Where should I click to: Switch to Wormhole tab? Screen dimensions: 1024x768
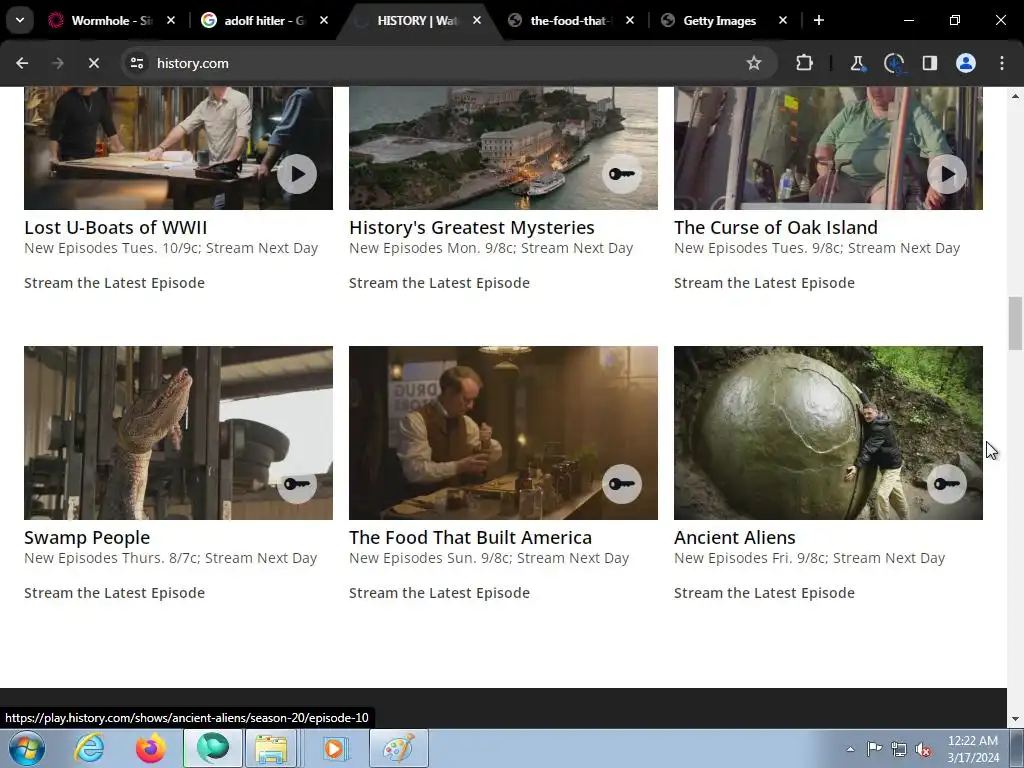[x=111, y=20]
